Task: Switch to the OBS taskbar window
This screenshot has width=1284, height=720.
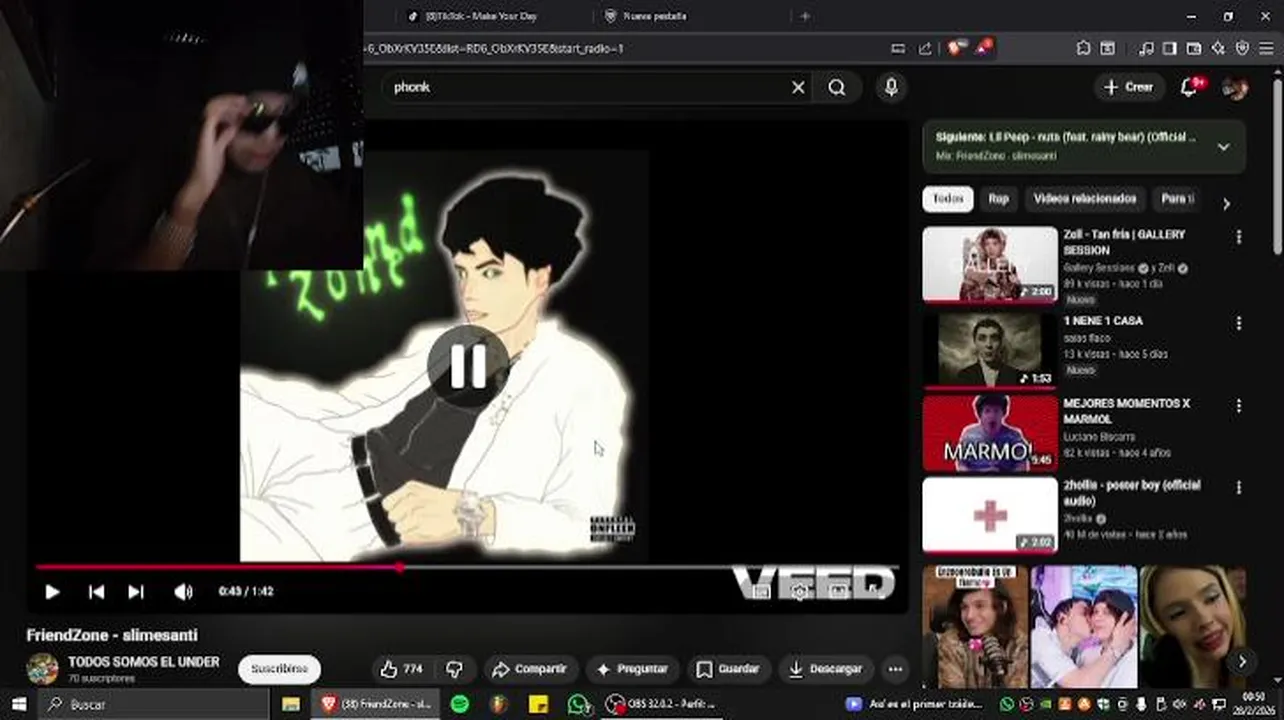Action: (662, 704)
